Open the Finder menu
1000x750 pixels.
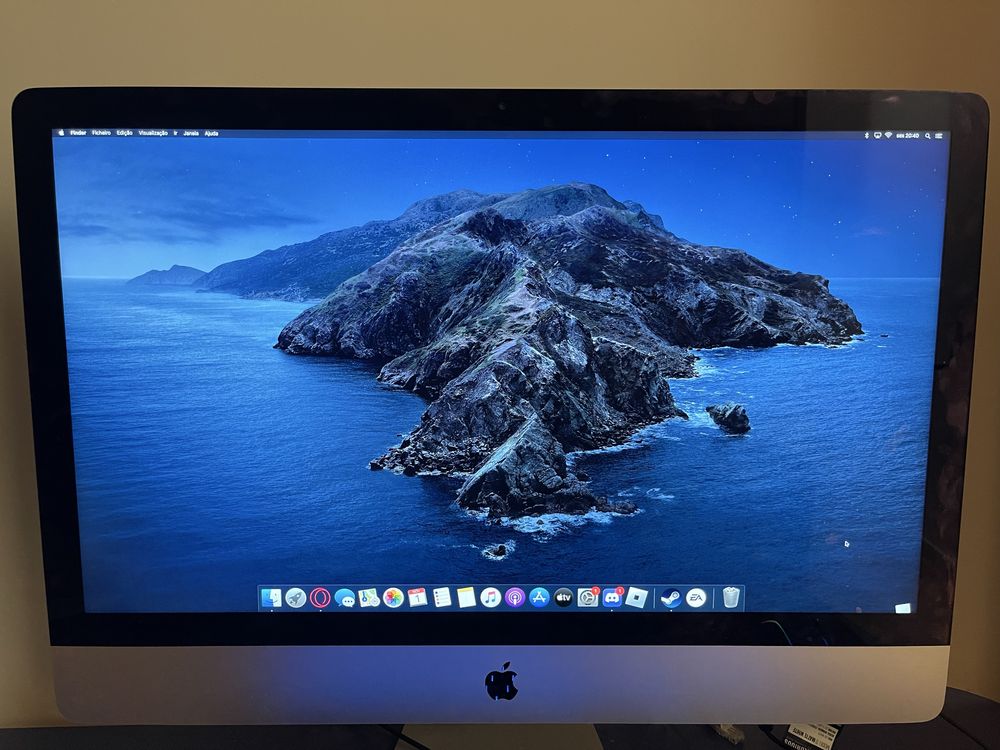[78, 133]
